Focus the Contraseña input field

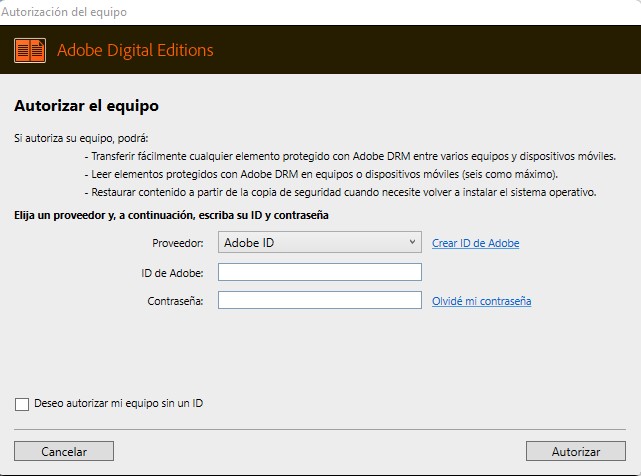pos(320,300)
